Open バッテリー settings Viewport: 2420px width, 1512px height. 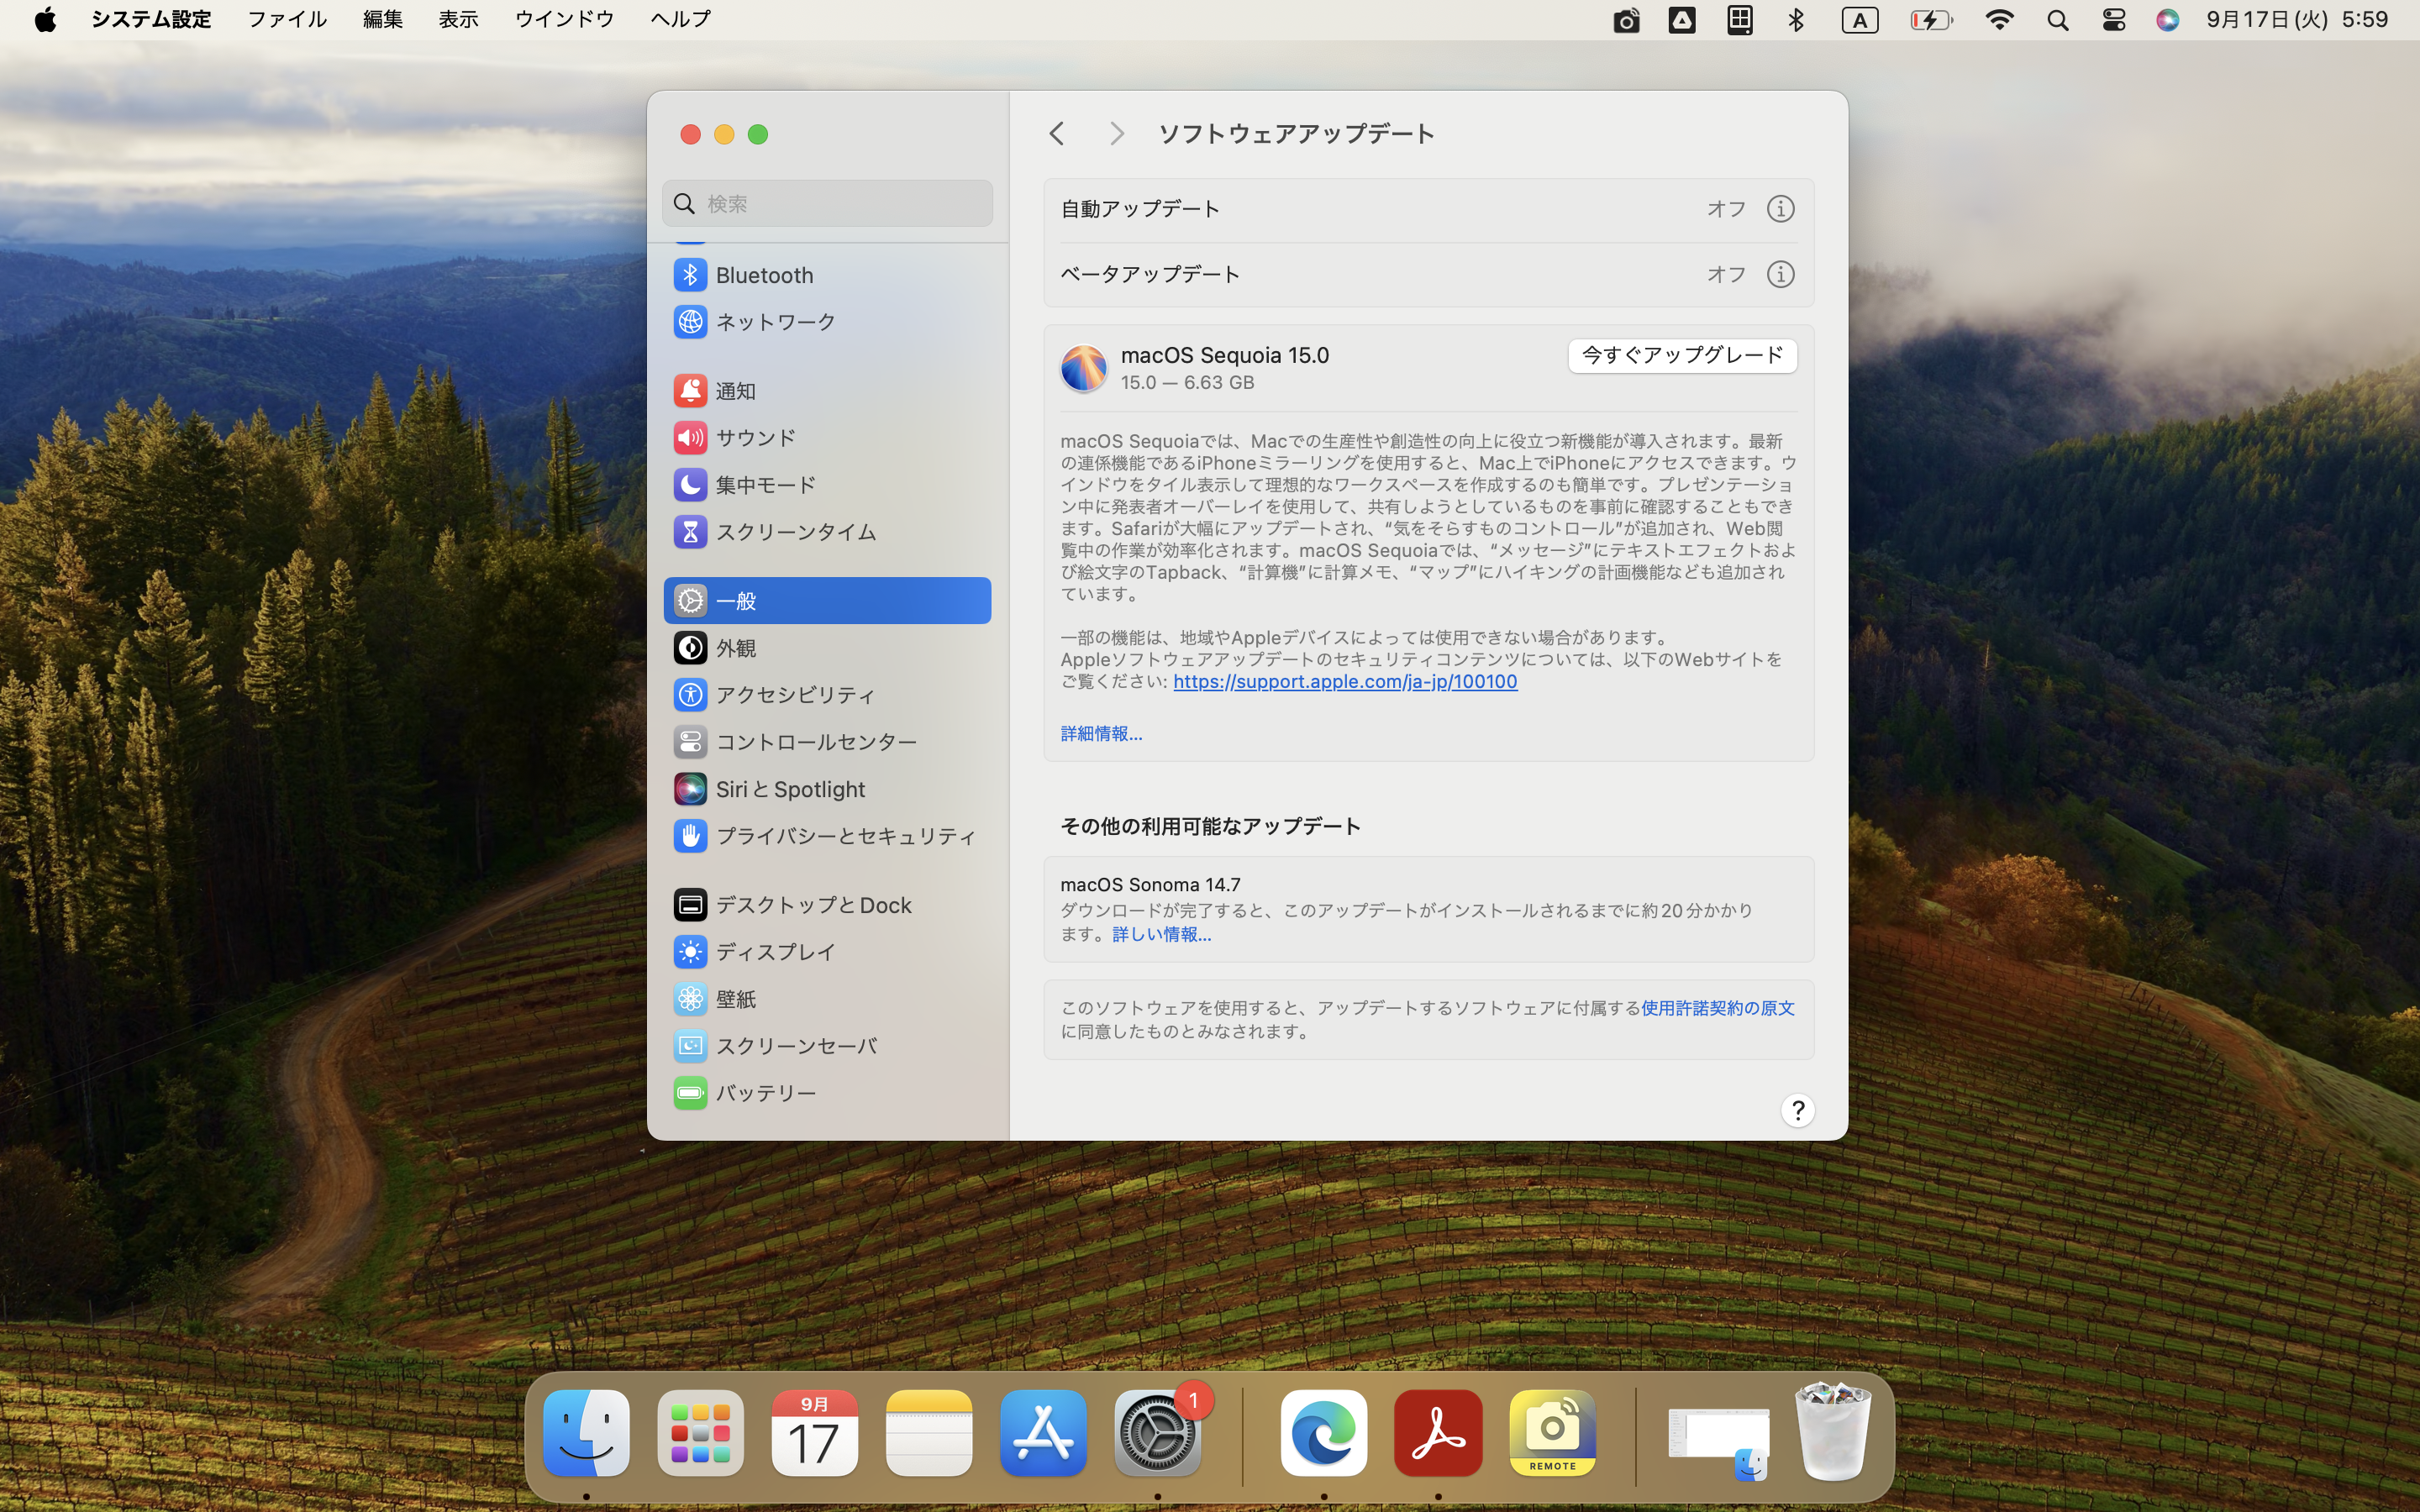pos(765,1092)
